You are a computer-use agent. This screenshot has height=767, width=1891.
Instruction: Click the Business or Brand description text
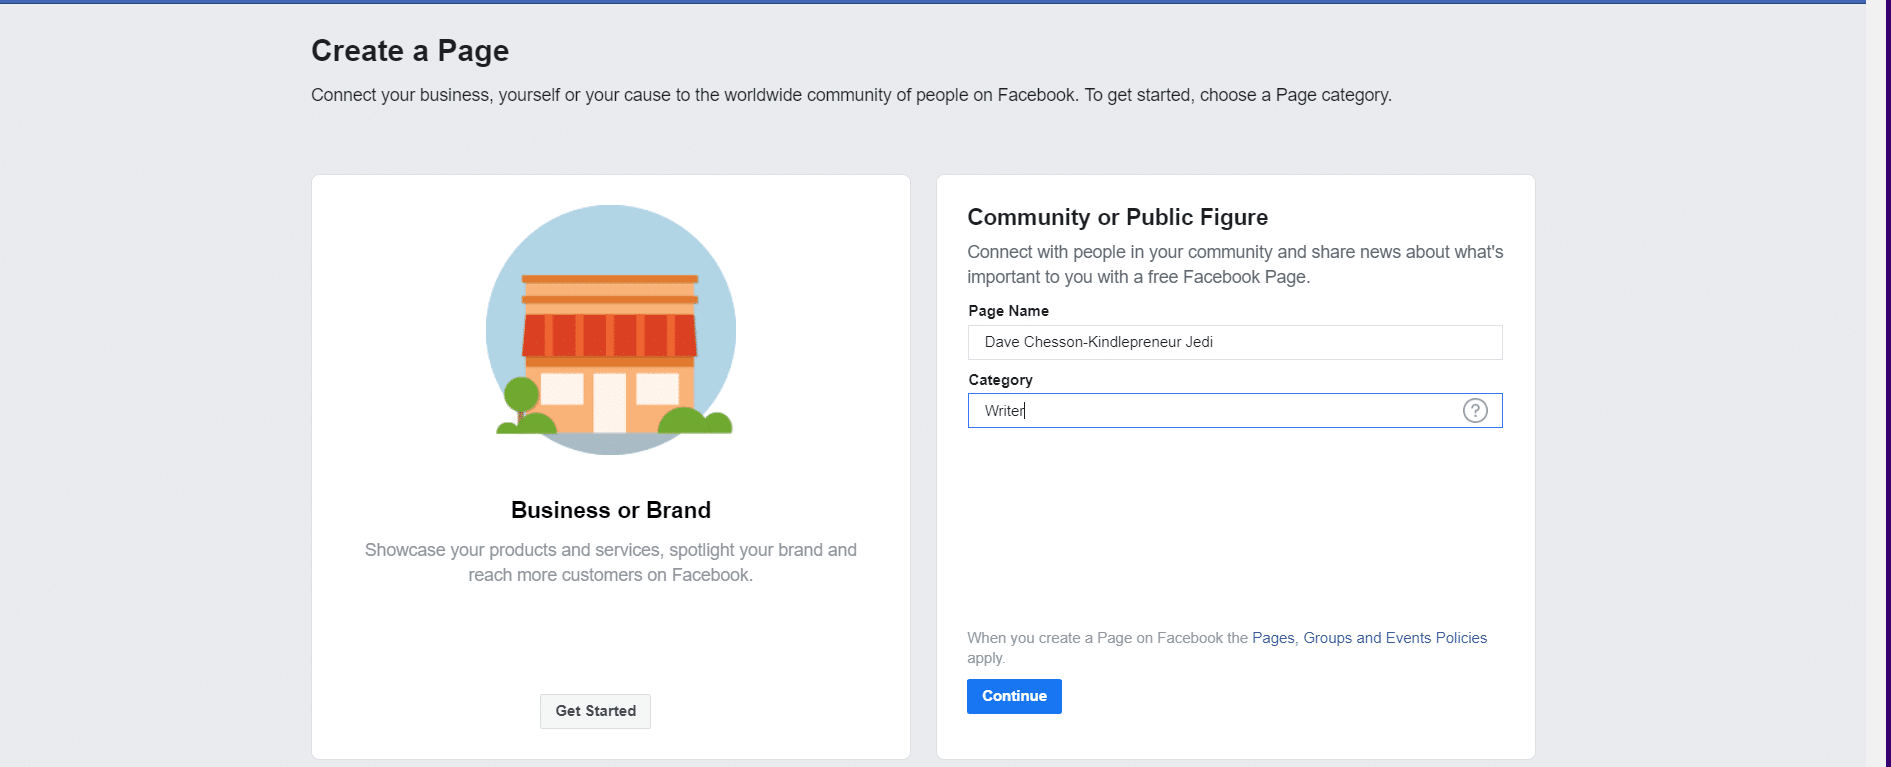pyautogui.click(x=610, y=562)
